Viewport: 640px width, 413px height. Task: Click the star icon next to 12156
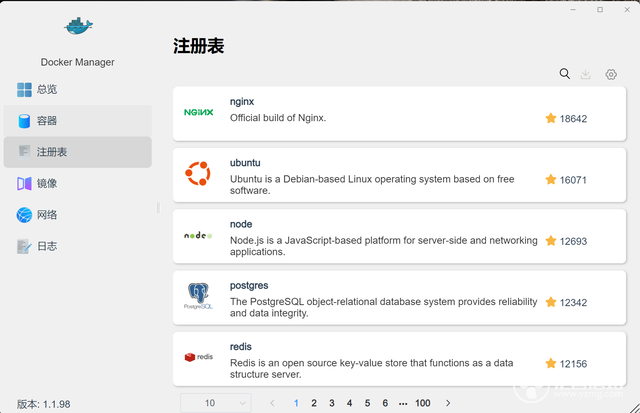[x=551, y=363]
